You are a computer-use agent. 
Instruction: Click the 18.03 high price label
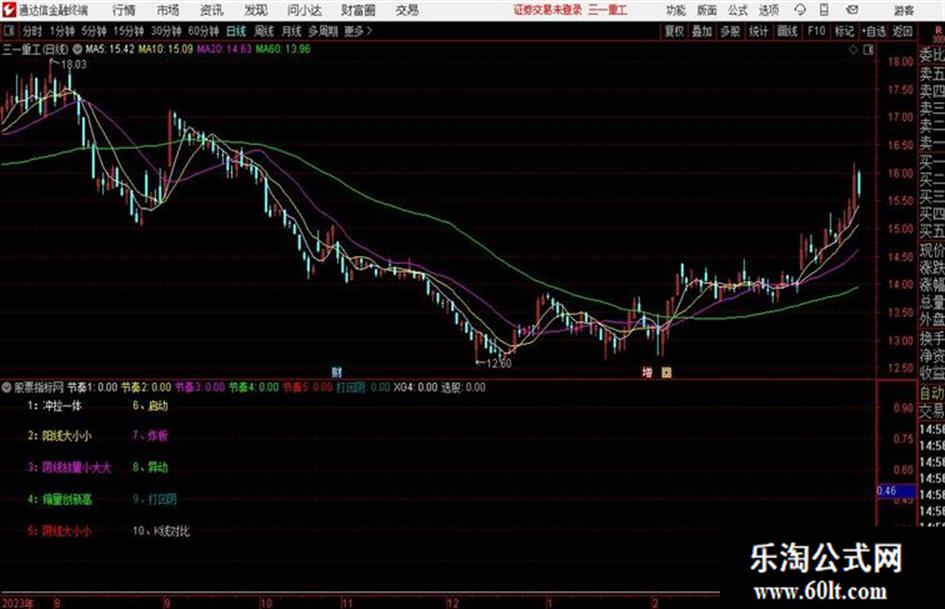(74, 65)
